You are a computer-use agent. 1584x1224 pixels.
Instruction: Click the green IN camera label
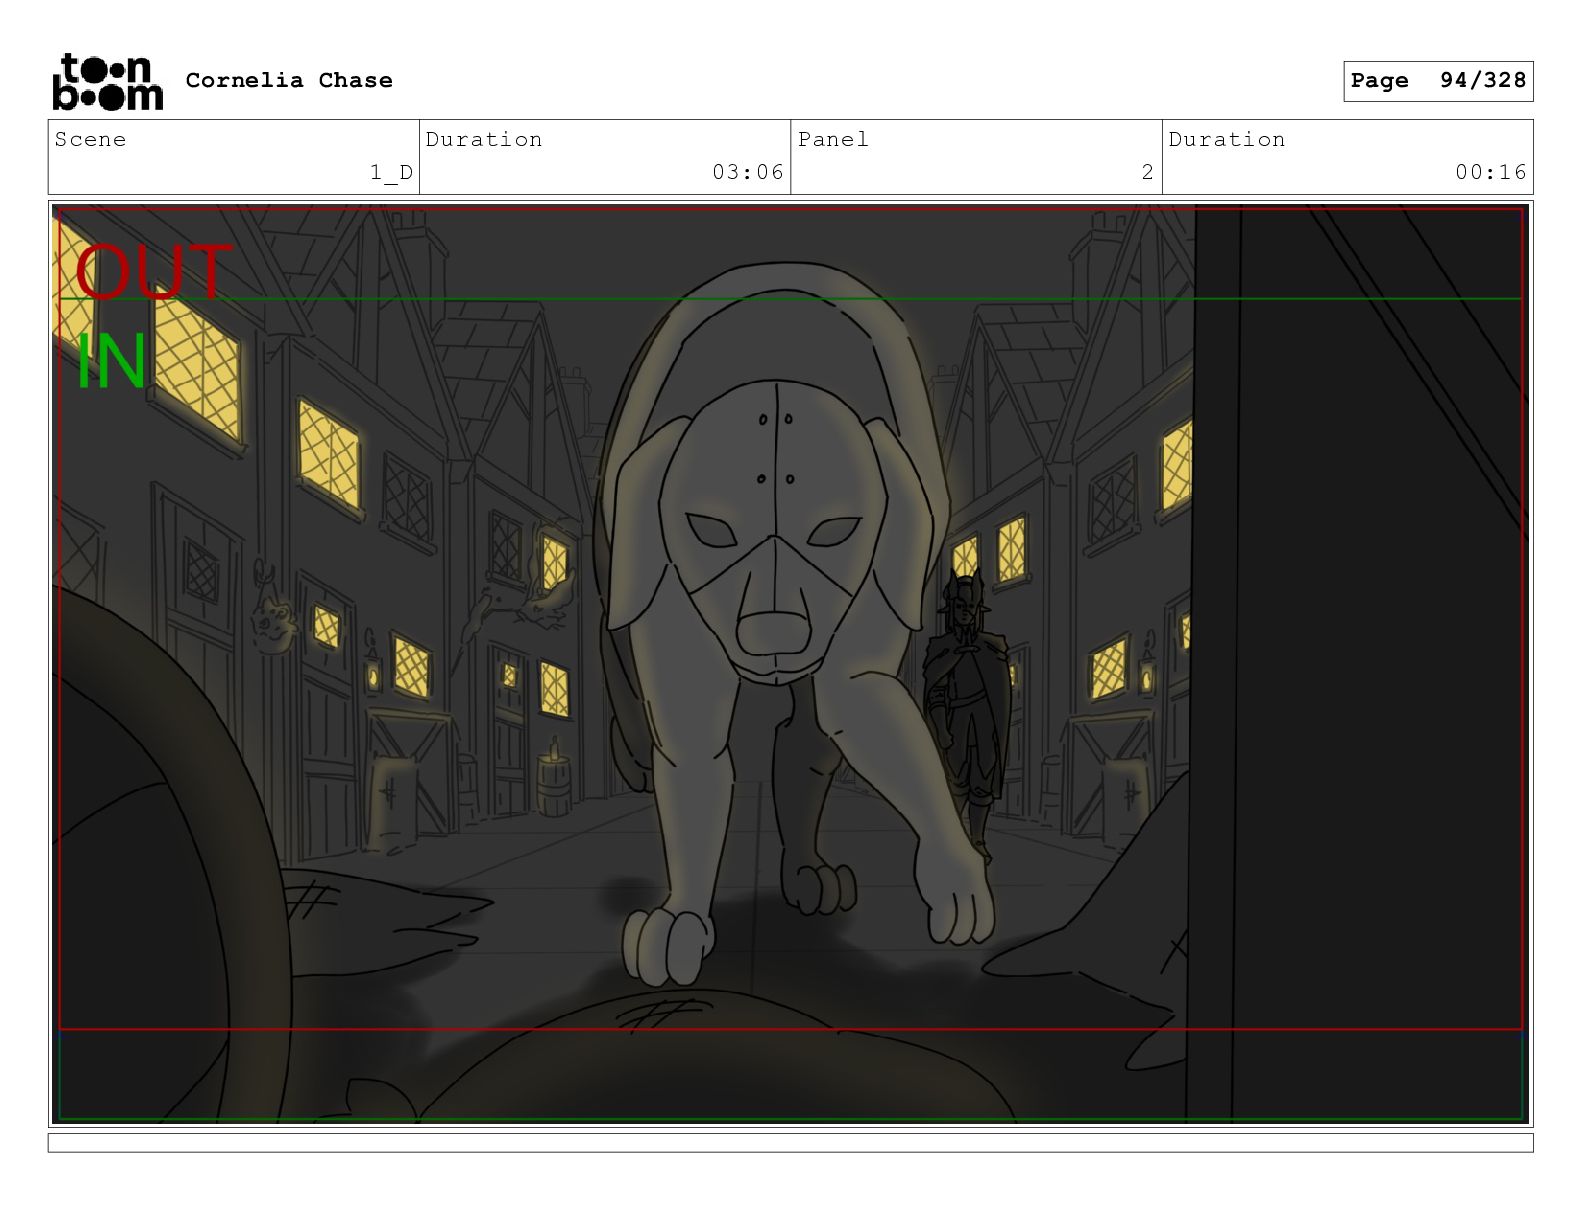[111, 362]
